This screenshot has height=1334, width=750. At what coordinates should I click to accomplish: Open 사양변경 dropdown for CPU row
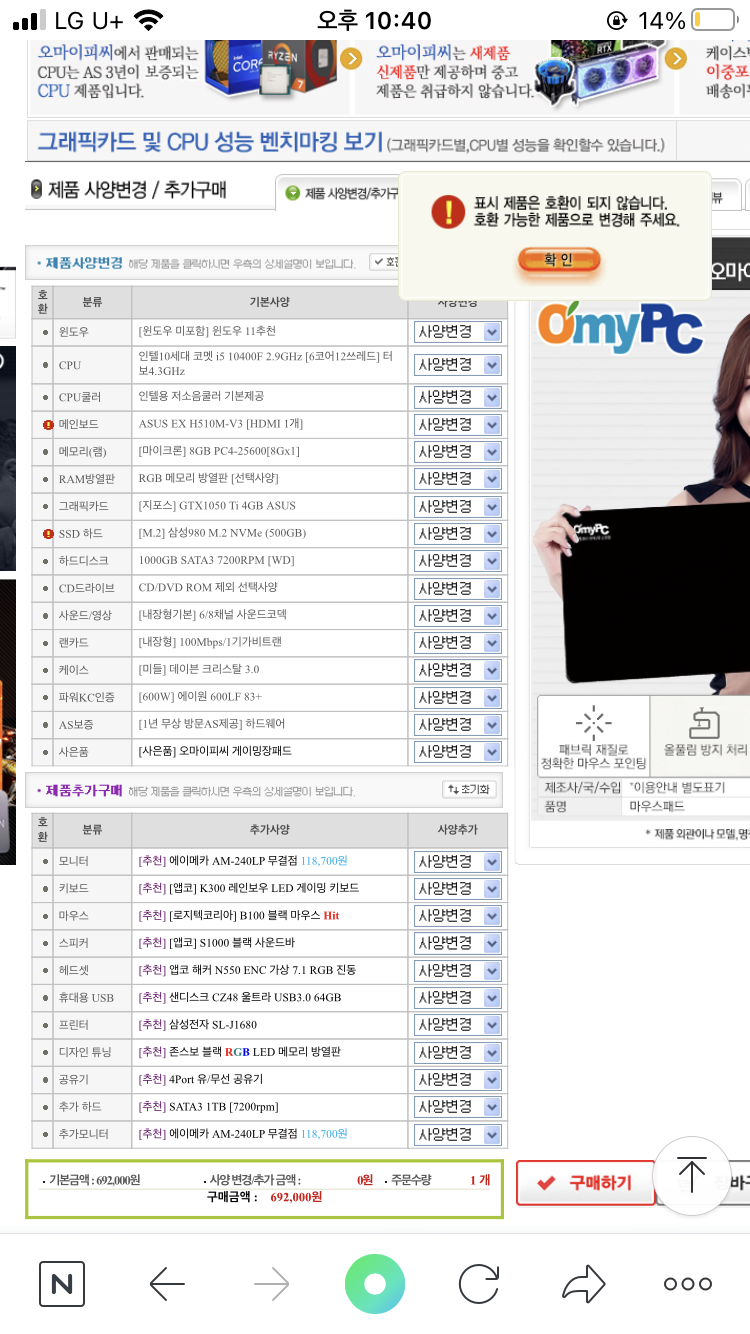pyautogui.click(x=458, y=365)
